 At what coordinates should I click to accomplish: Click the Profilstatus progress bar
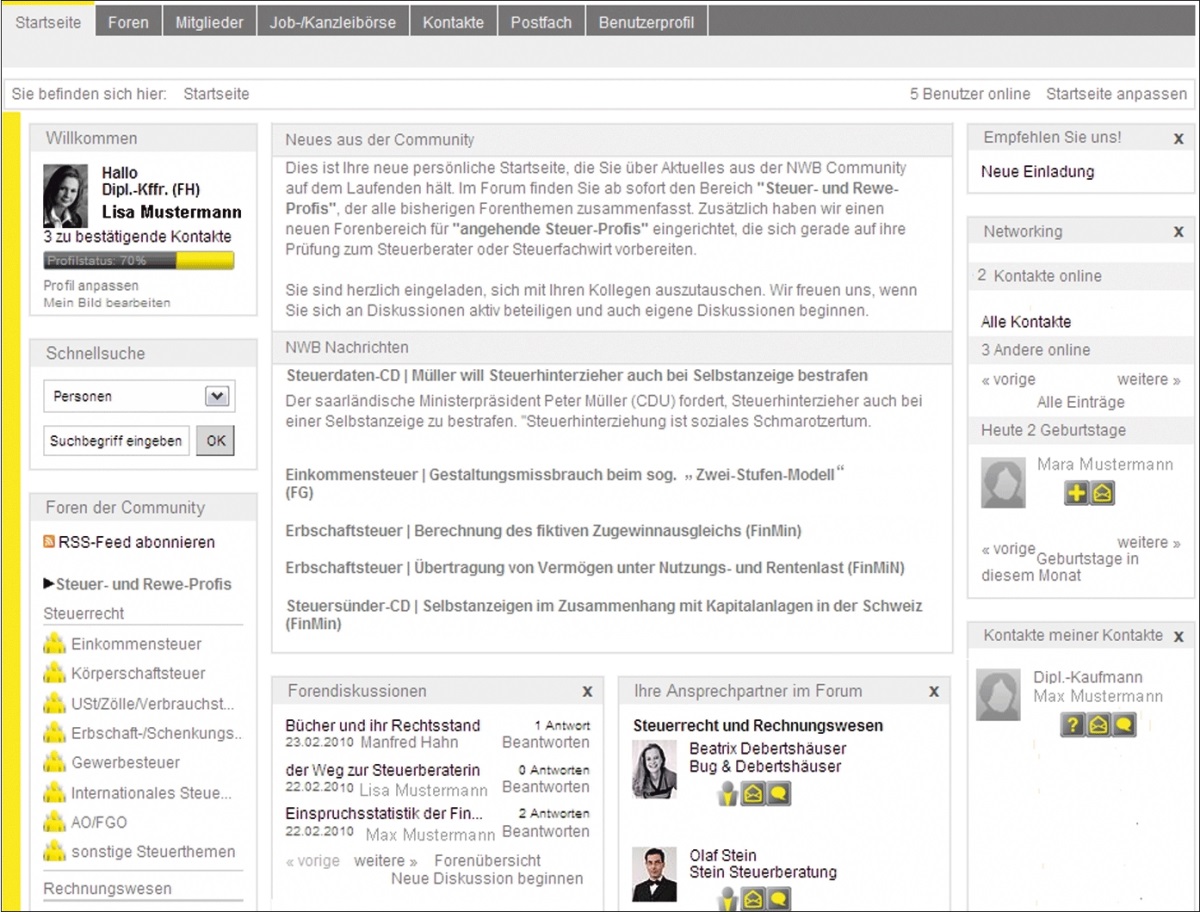[x=139, y=261]
